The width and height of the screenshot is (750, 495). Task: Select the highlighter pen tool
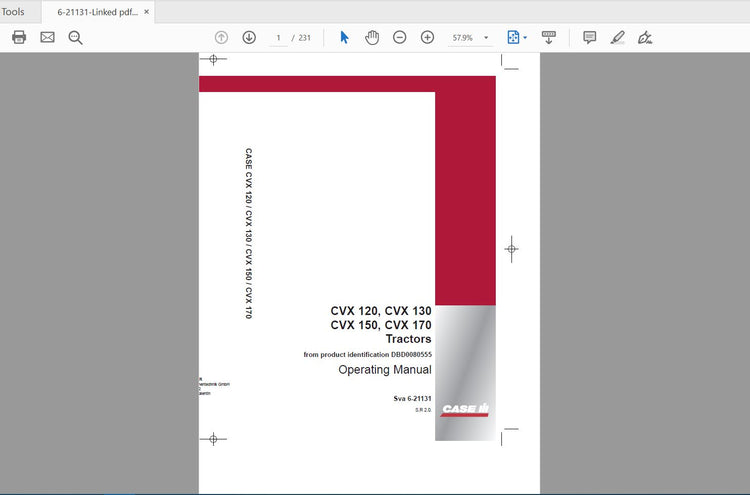click(x=618, y=37)
